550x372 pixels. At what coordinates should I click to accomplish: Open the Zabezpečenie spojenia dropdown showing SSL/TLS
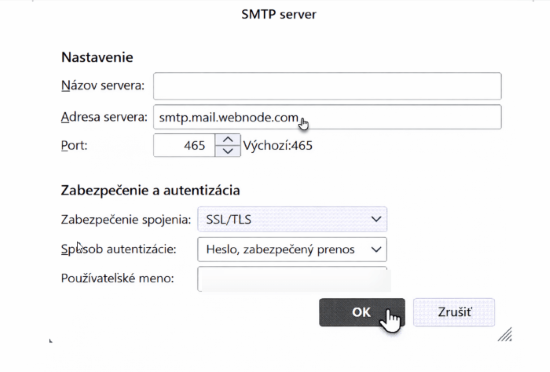pos(292,219)
